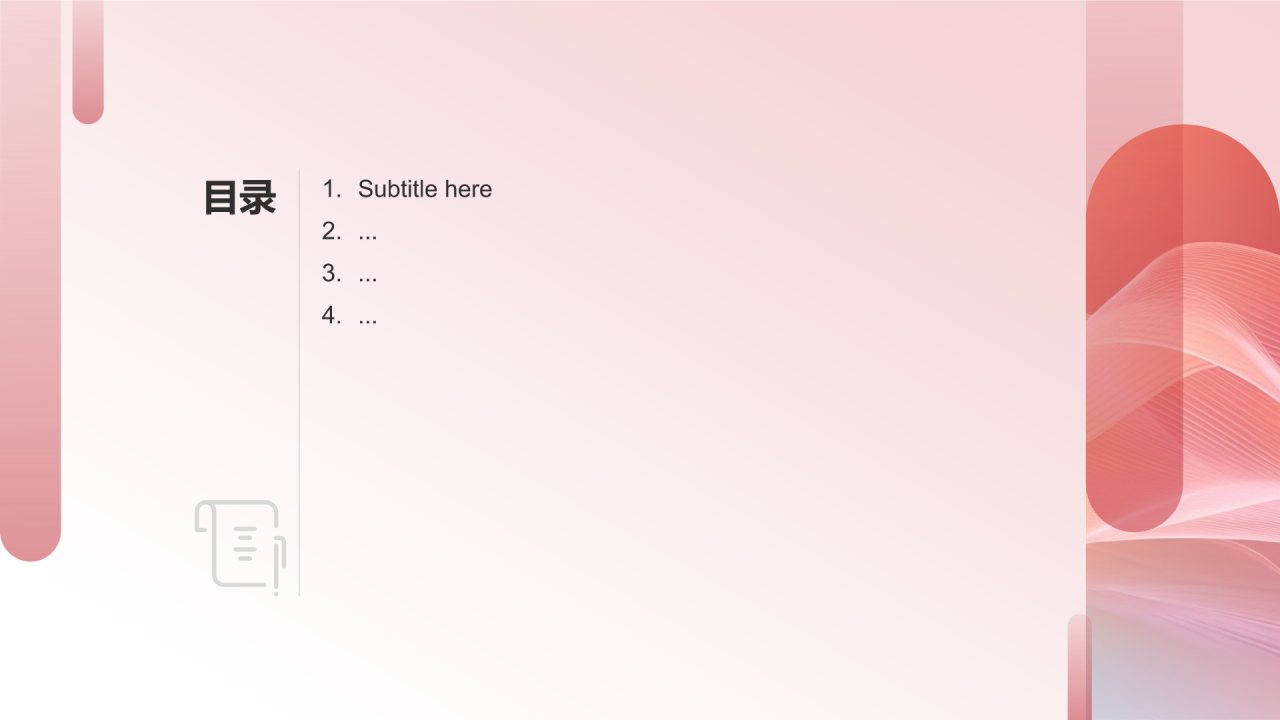Click the list number "1."

[x=332, y=189]
